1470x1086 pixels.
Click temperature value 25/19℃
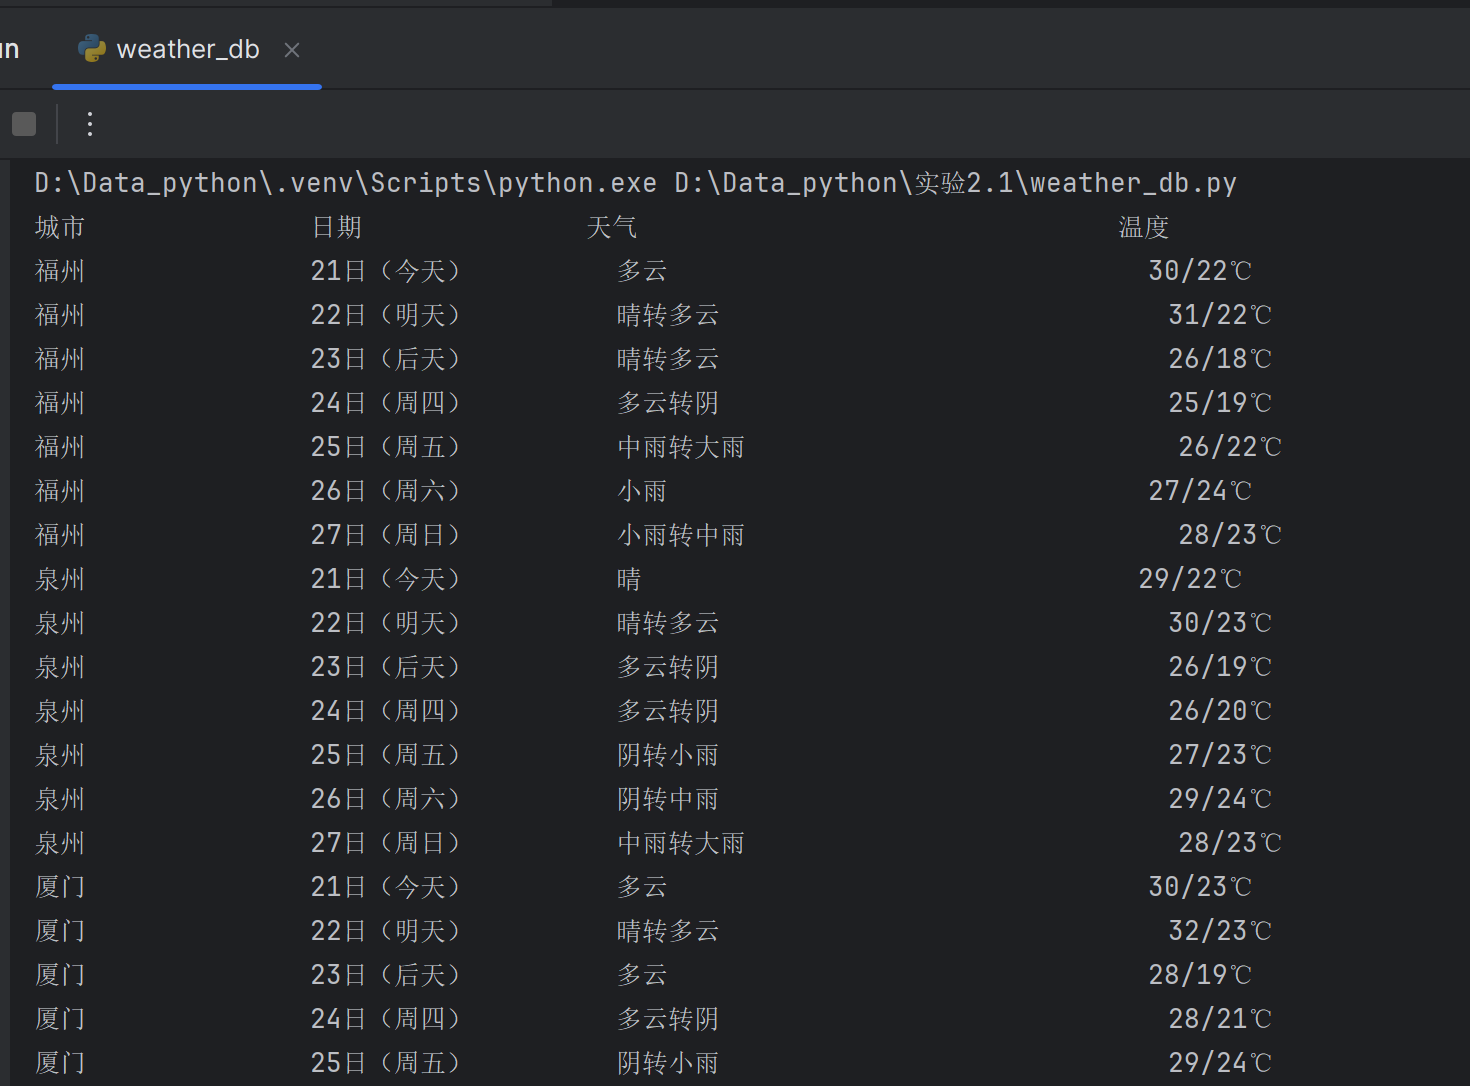pyautogui.click(x=1220, y=403)
